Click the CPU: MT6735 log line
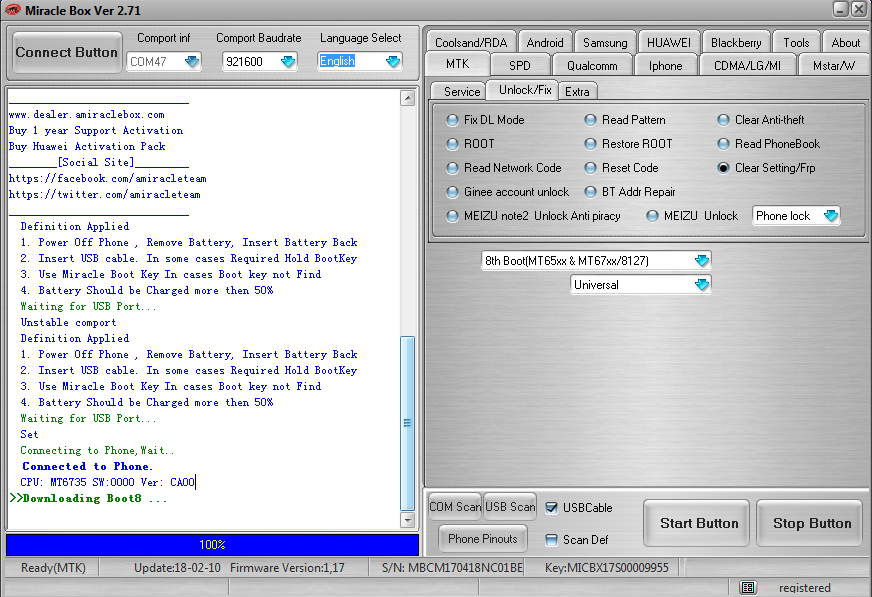Image resolution: width=872 pixels, height=597 pixels. coord(108,482)
